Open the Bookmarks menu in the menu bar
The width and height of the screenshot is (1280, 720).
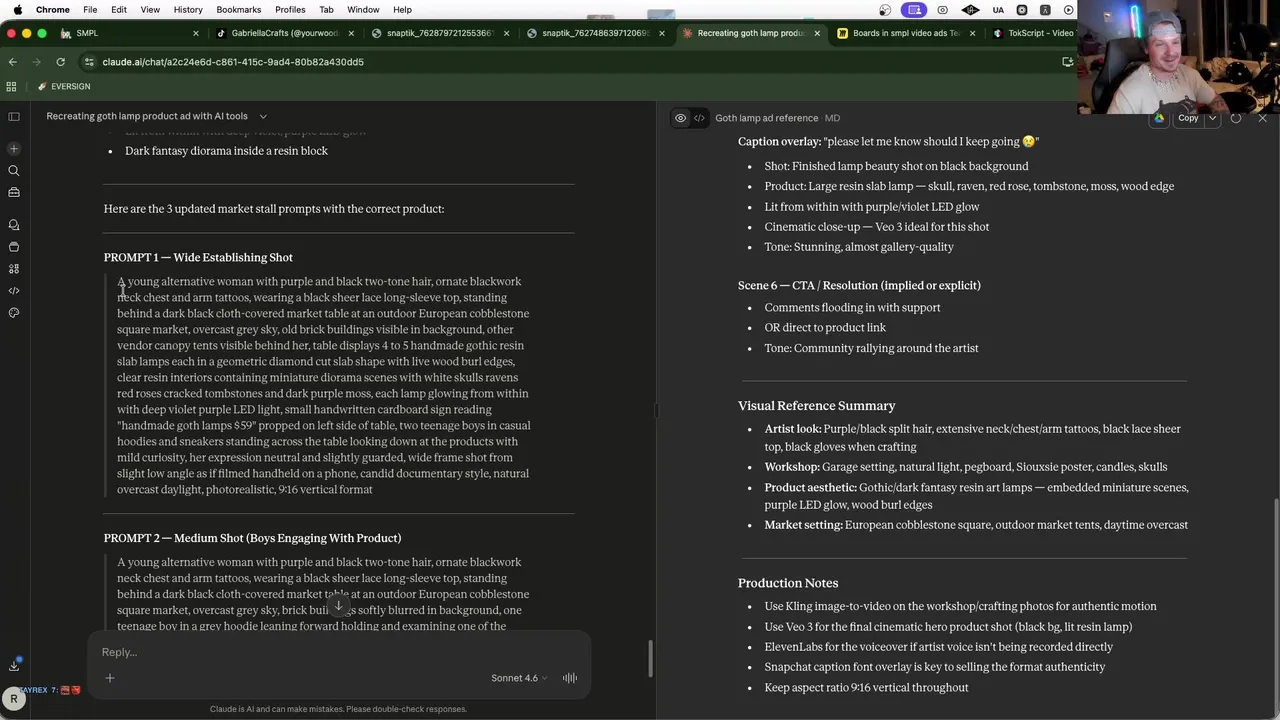[238, 10]
